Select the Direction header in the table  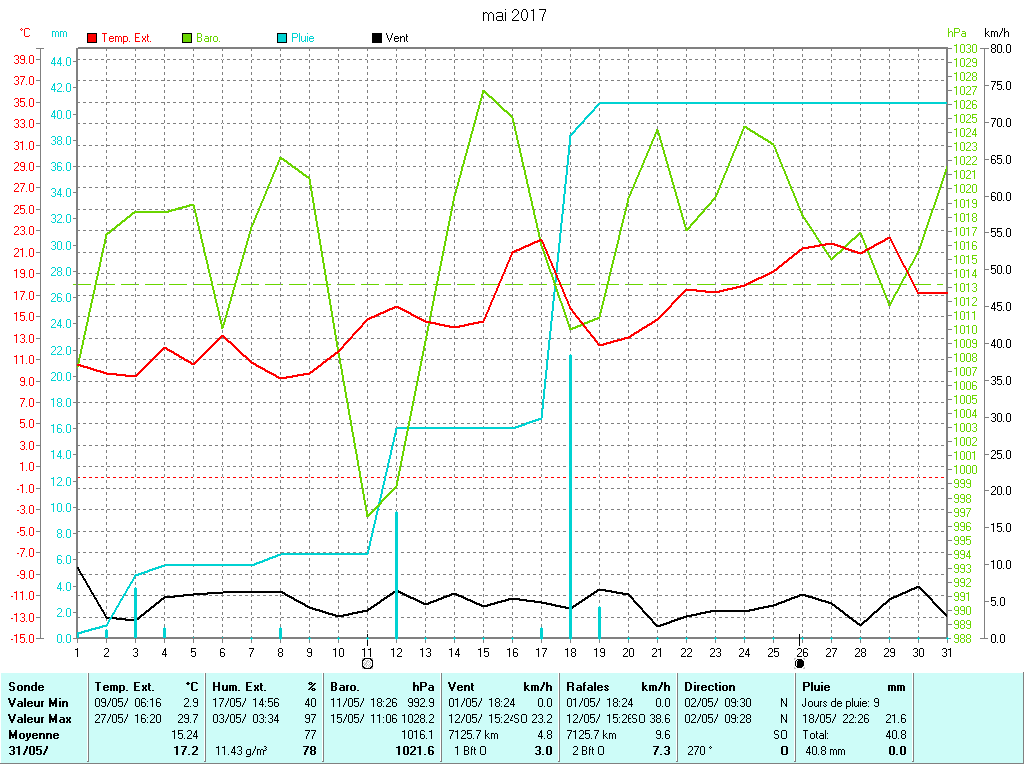pyautogui.click(x=710, y=687)
